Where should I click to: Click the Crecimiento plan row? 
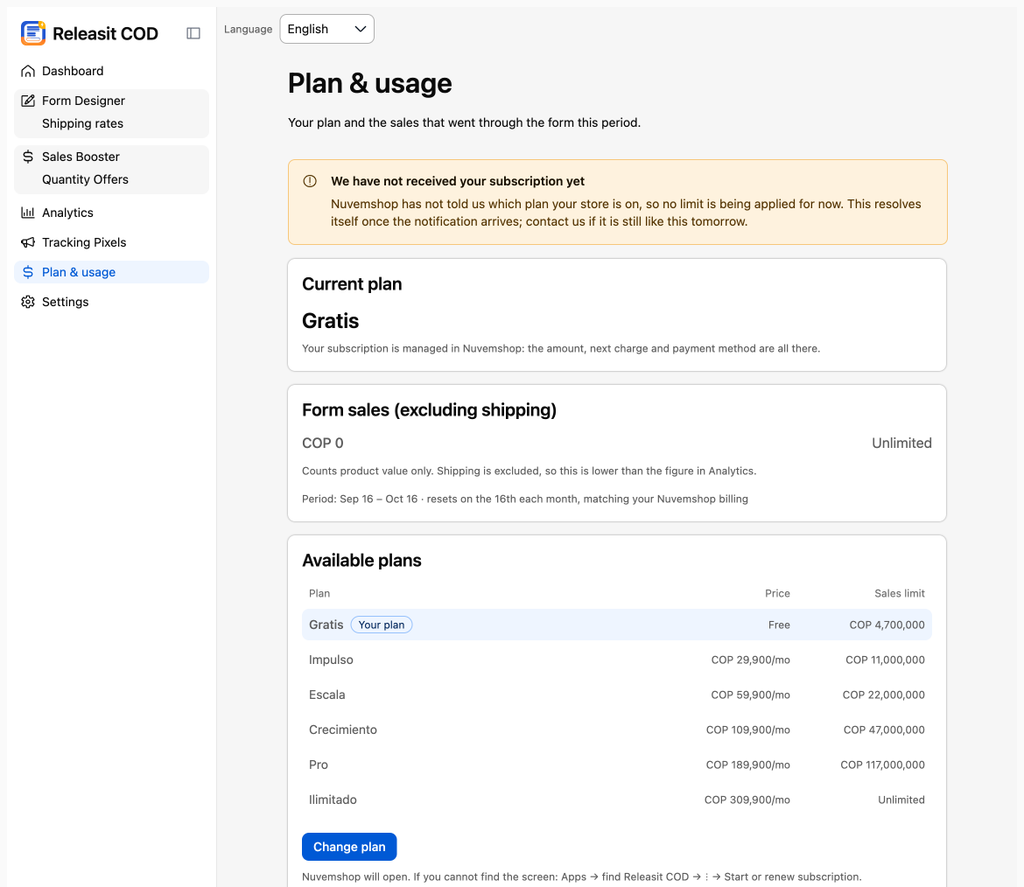coord(616,730)
